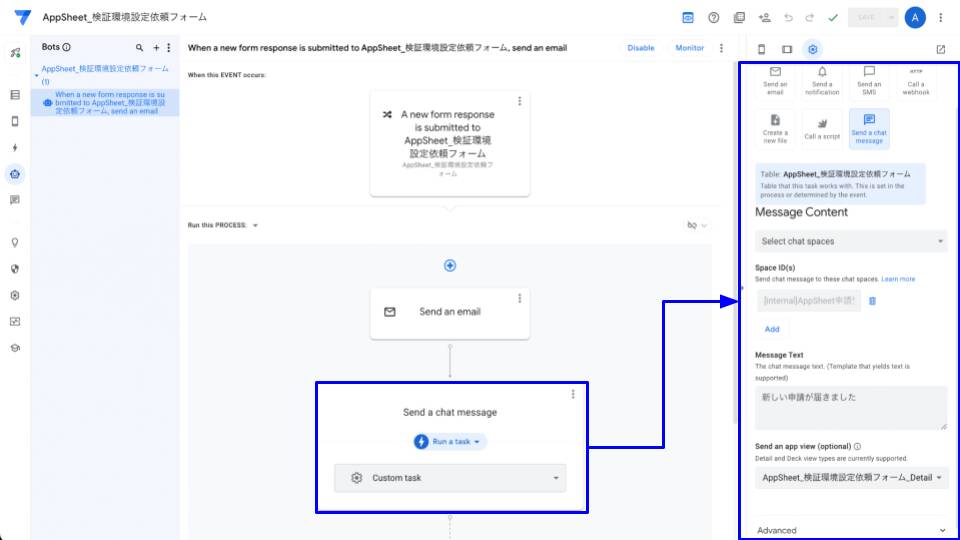Image resolution: width=960 pixels, height=540 pixels.
Task: Open the Security shield icon in sidebar
Action: [15, 269]
